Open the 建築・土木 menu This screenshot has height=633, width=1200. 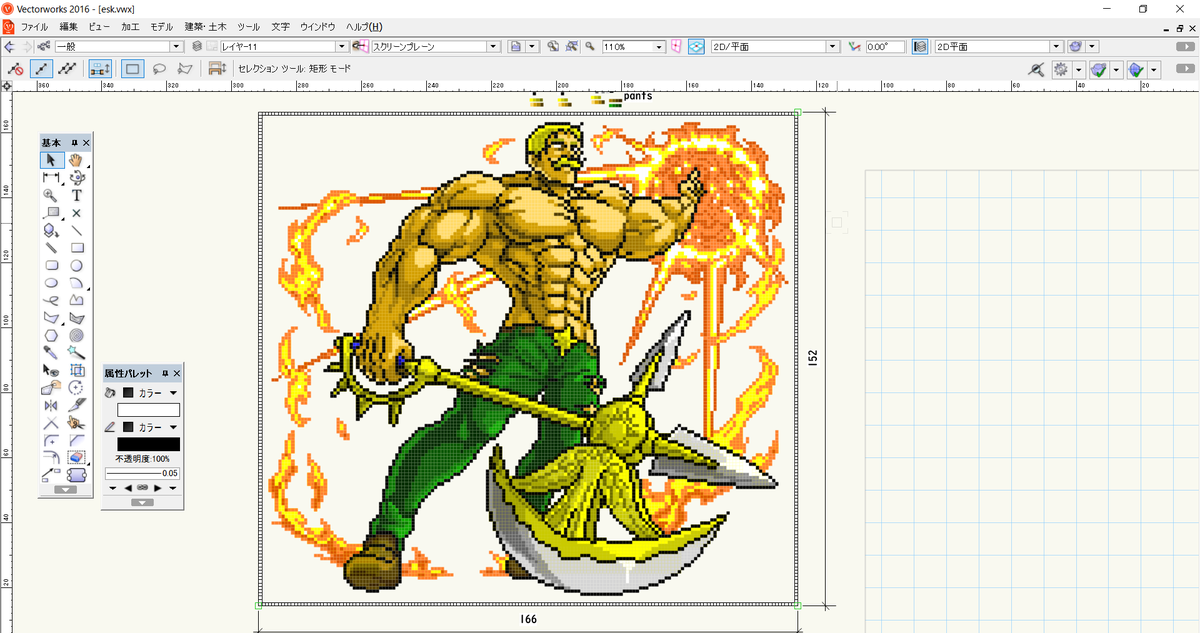pos(205,26)
